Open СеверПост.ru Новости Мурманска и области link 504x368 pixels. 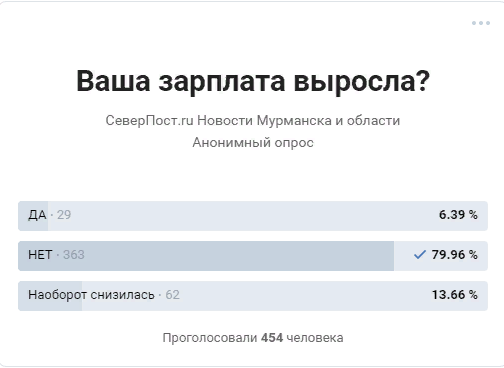pos(253,120)
